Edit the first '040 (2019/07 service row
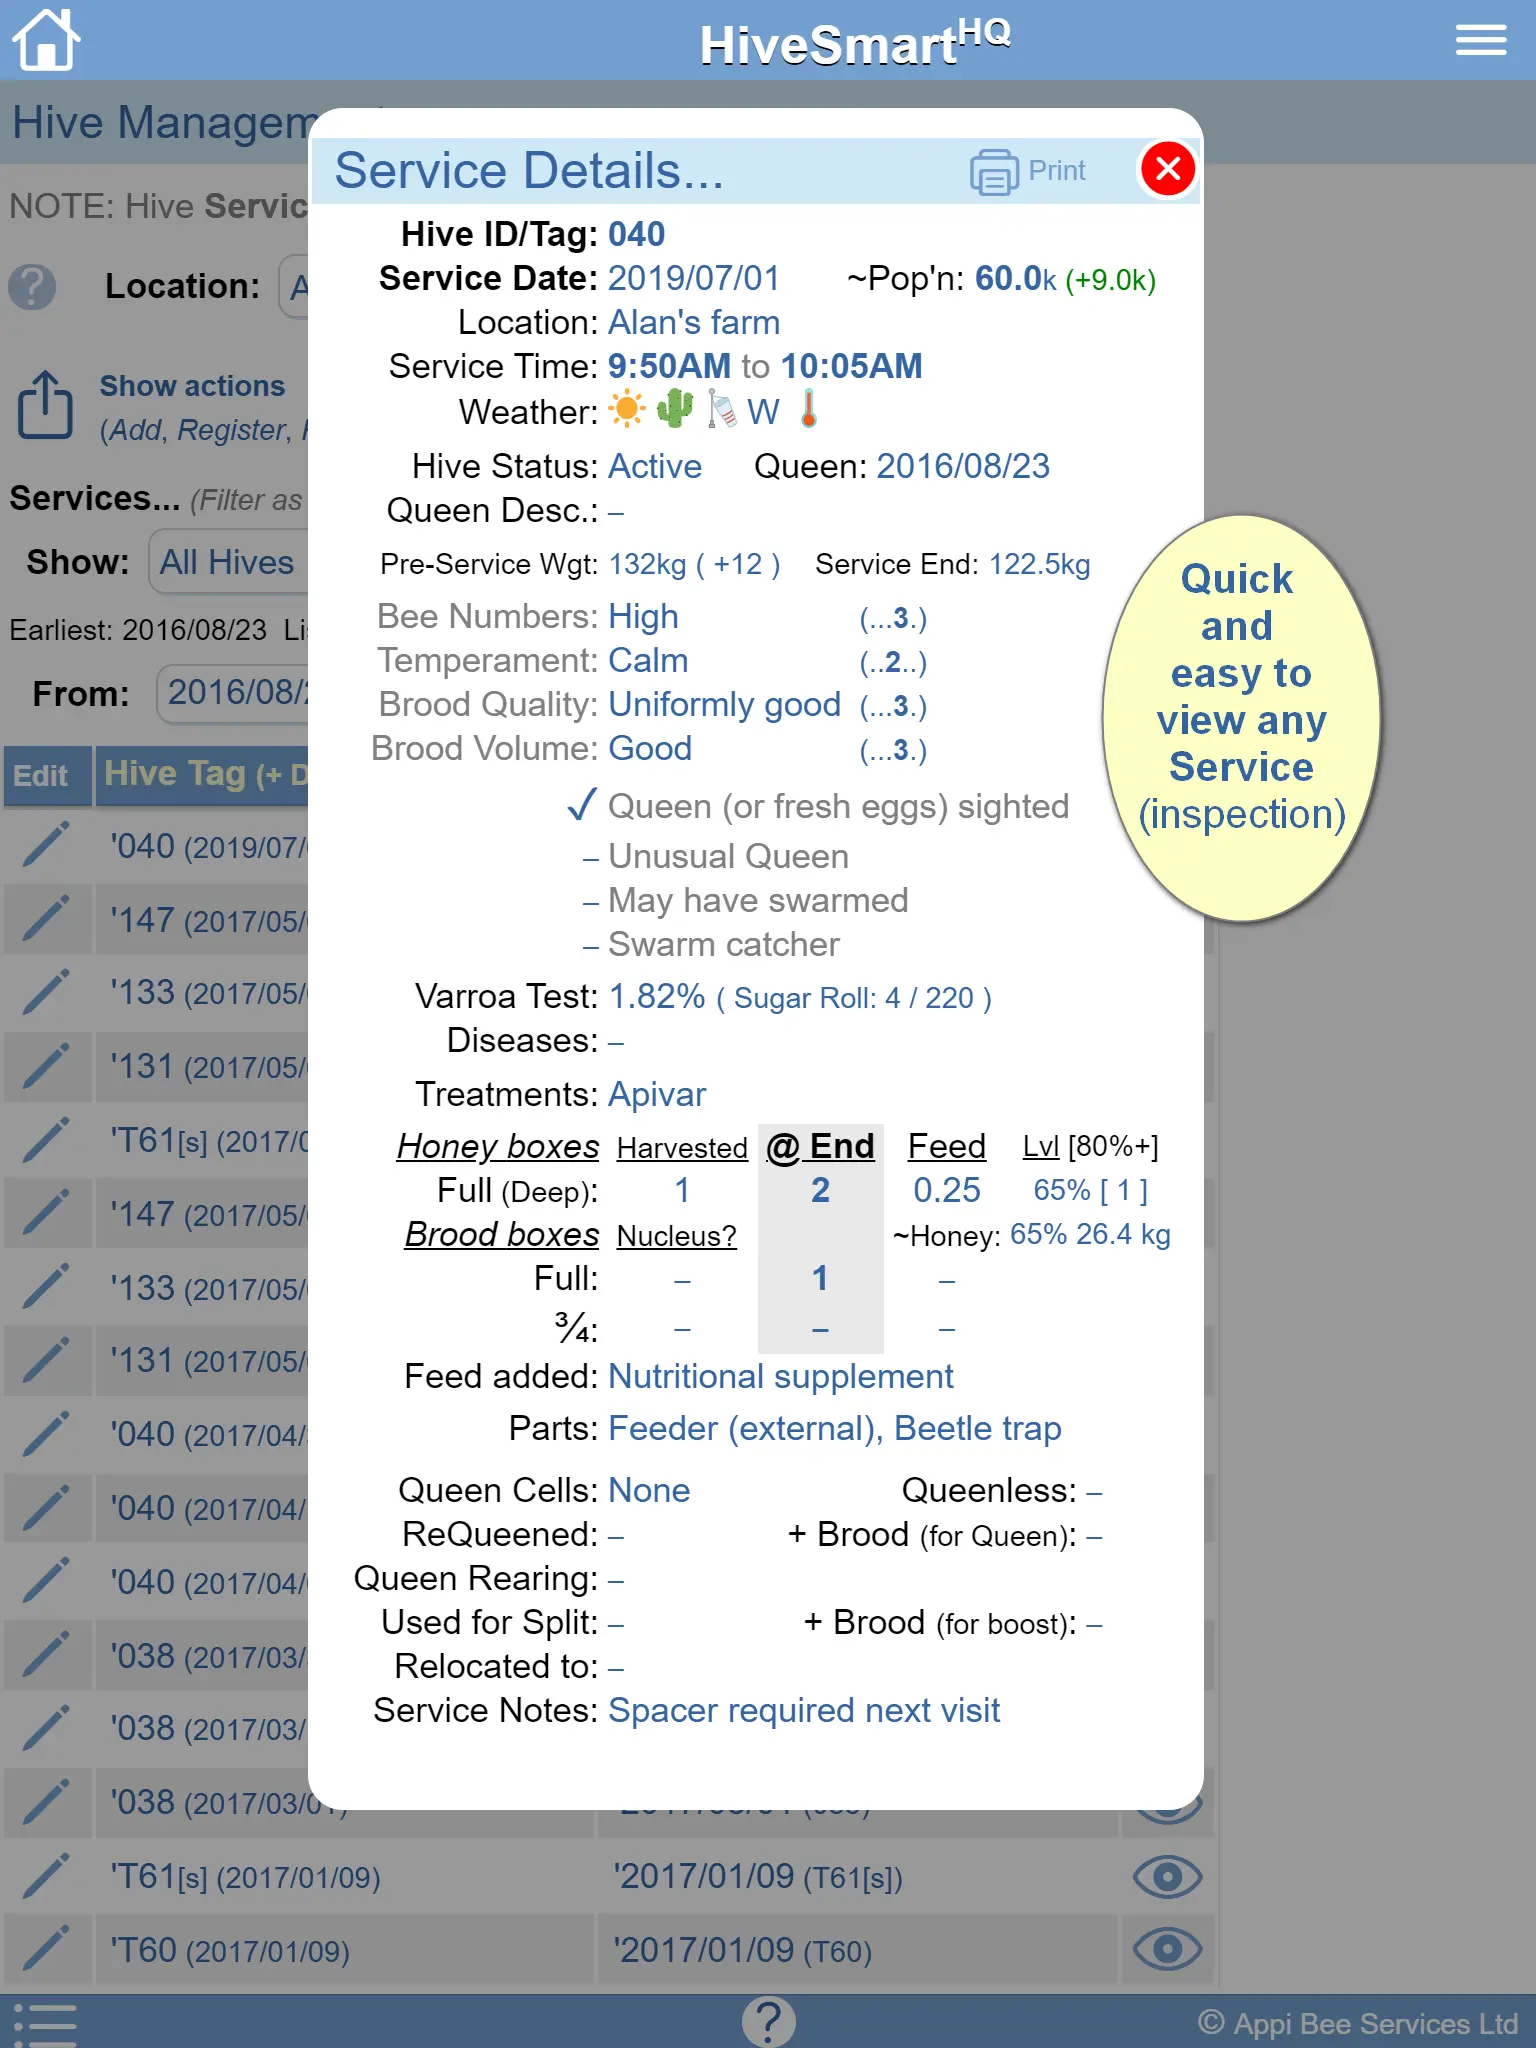This screenshot has width=1536, height=2048. 46,846
